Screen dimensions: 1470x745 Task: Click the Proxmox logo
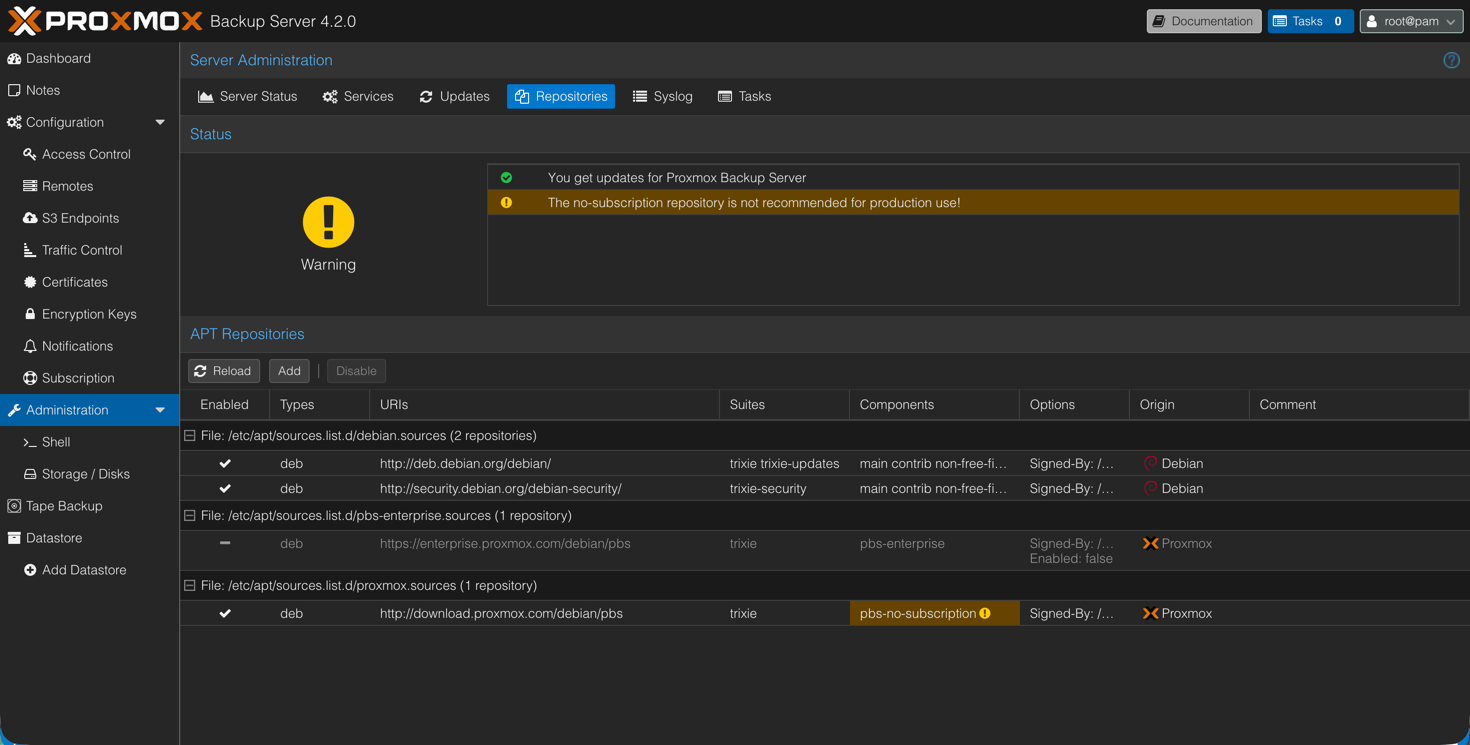point(105,21)
